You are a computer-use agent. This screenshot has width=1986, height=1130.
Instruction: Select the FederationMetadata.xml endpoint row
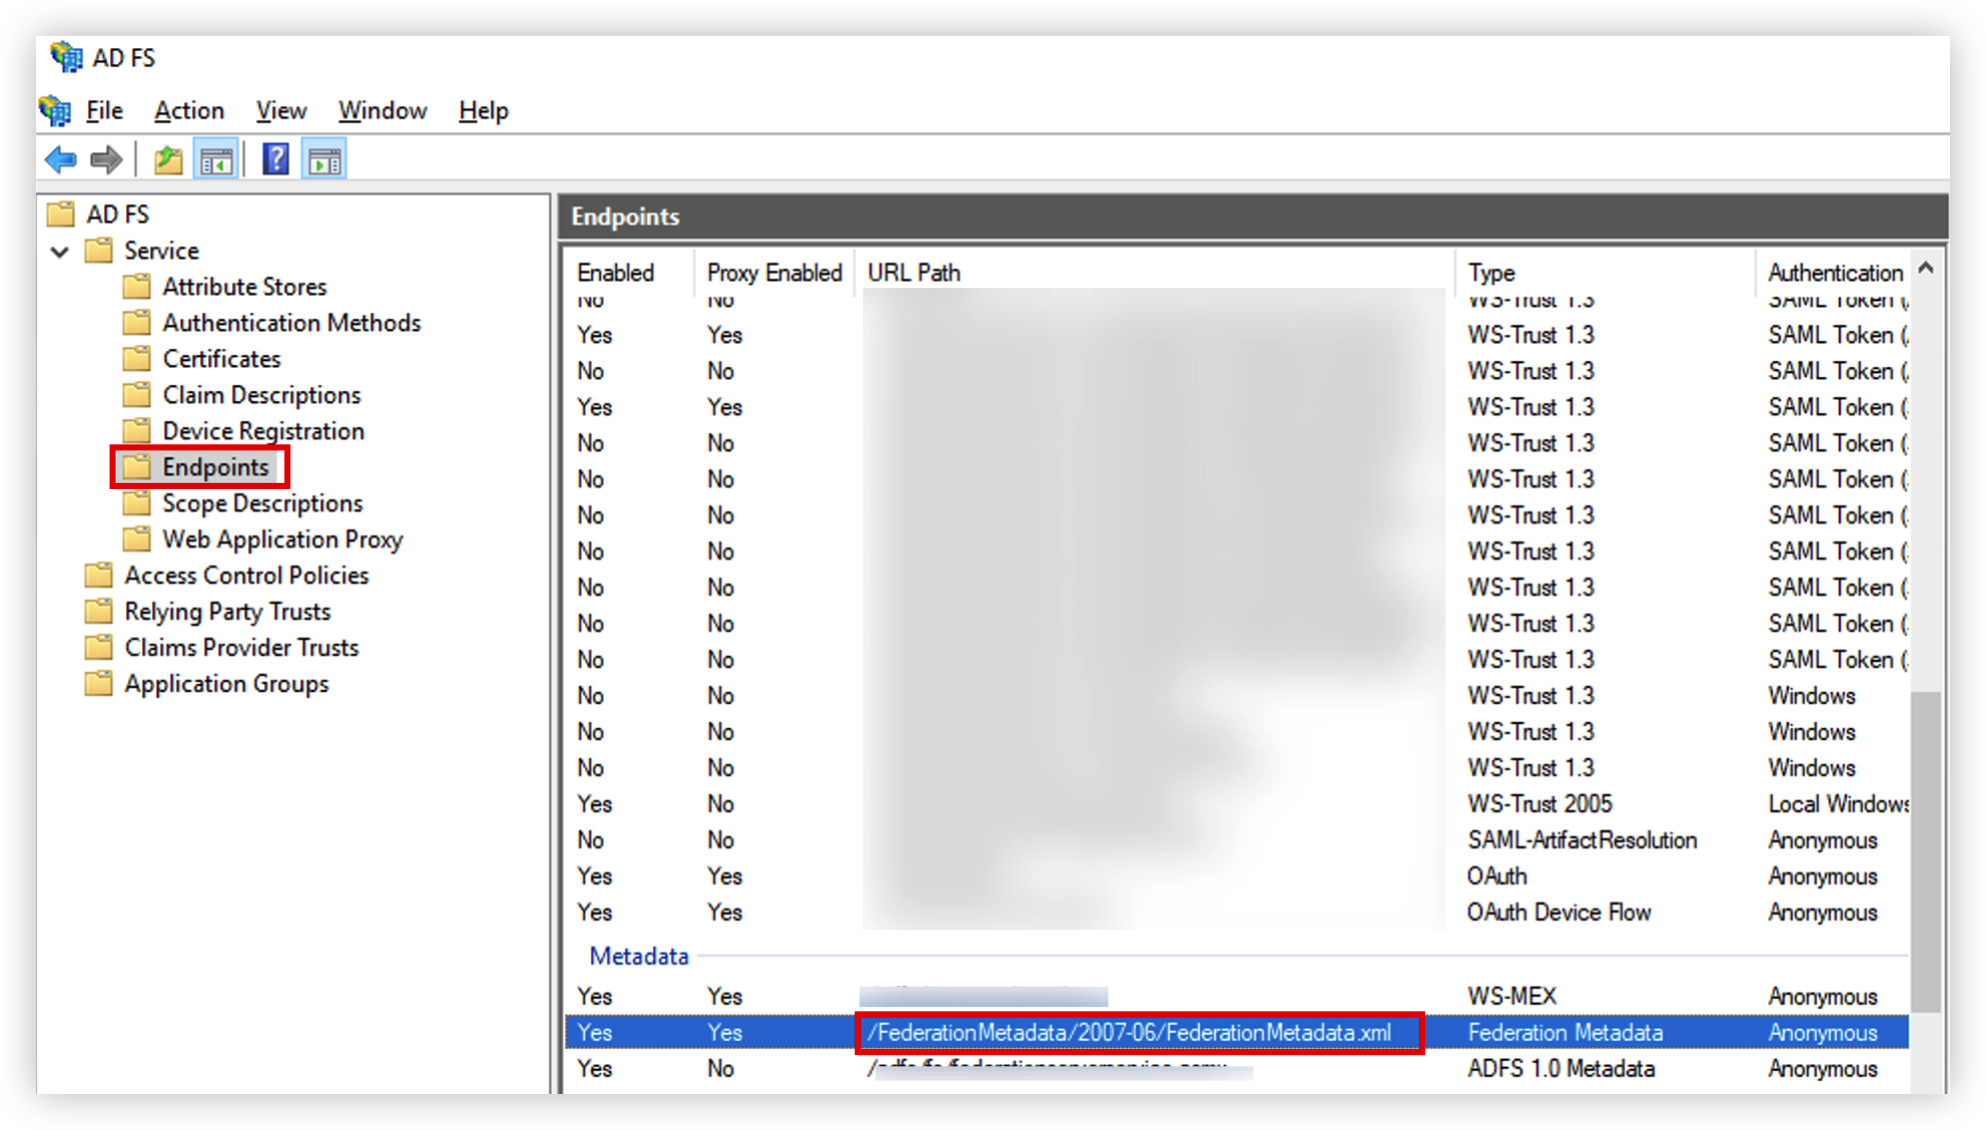click(x=1236, y=1032)
